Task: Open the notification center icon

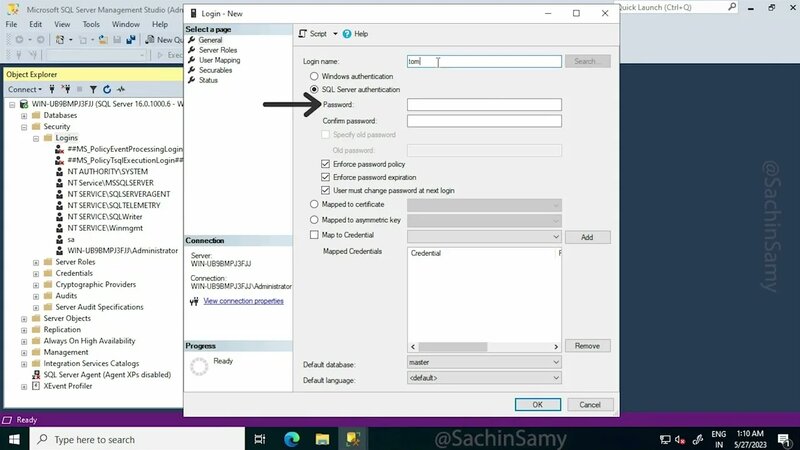Action: [x=784, y=439]
